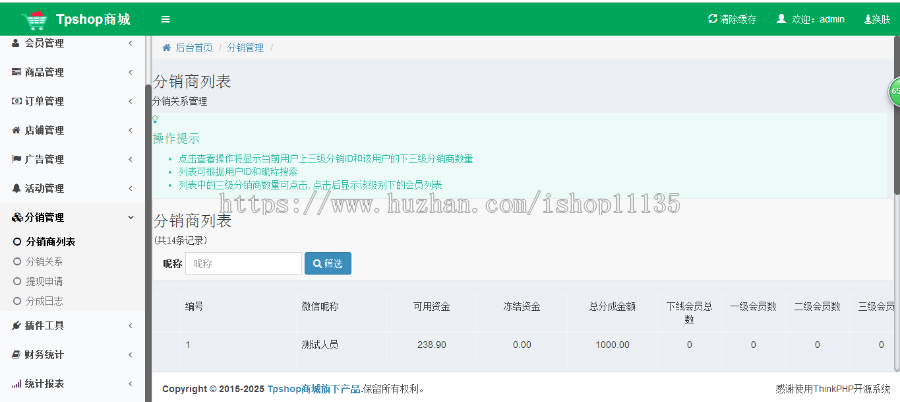This screenshot has height=402, width=900.
Task: Click 清除缓存 in the top bar
Action: tap(738, 19)
